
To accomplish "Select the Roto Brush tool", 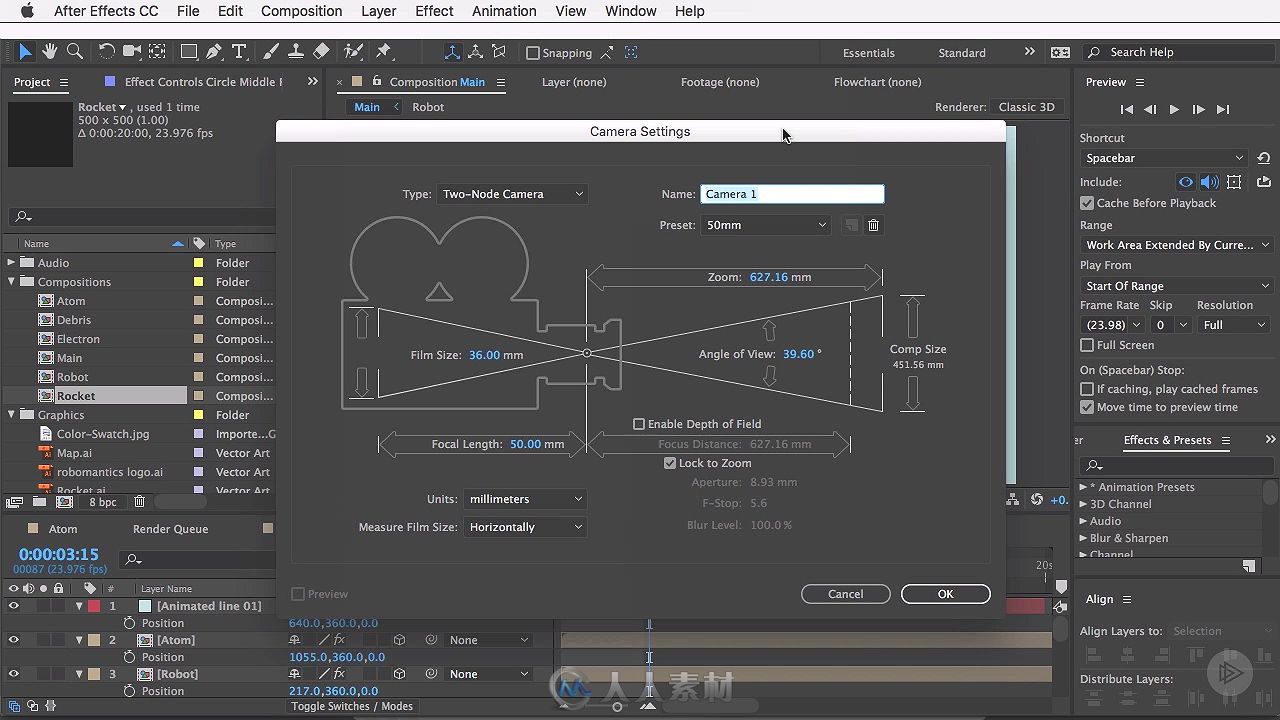I will [x=353, y=52].
